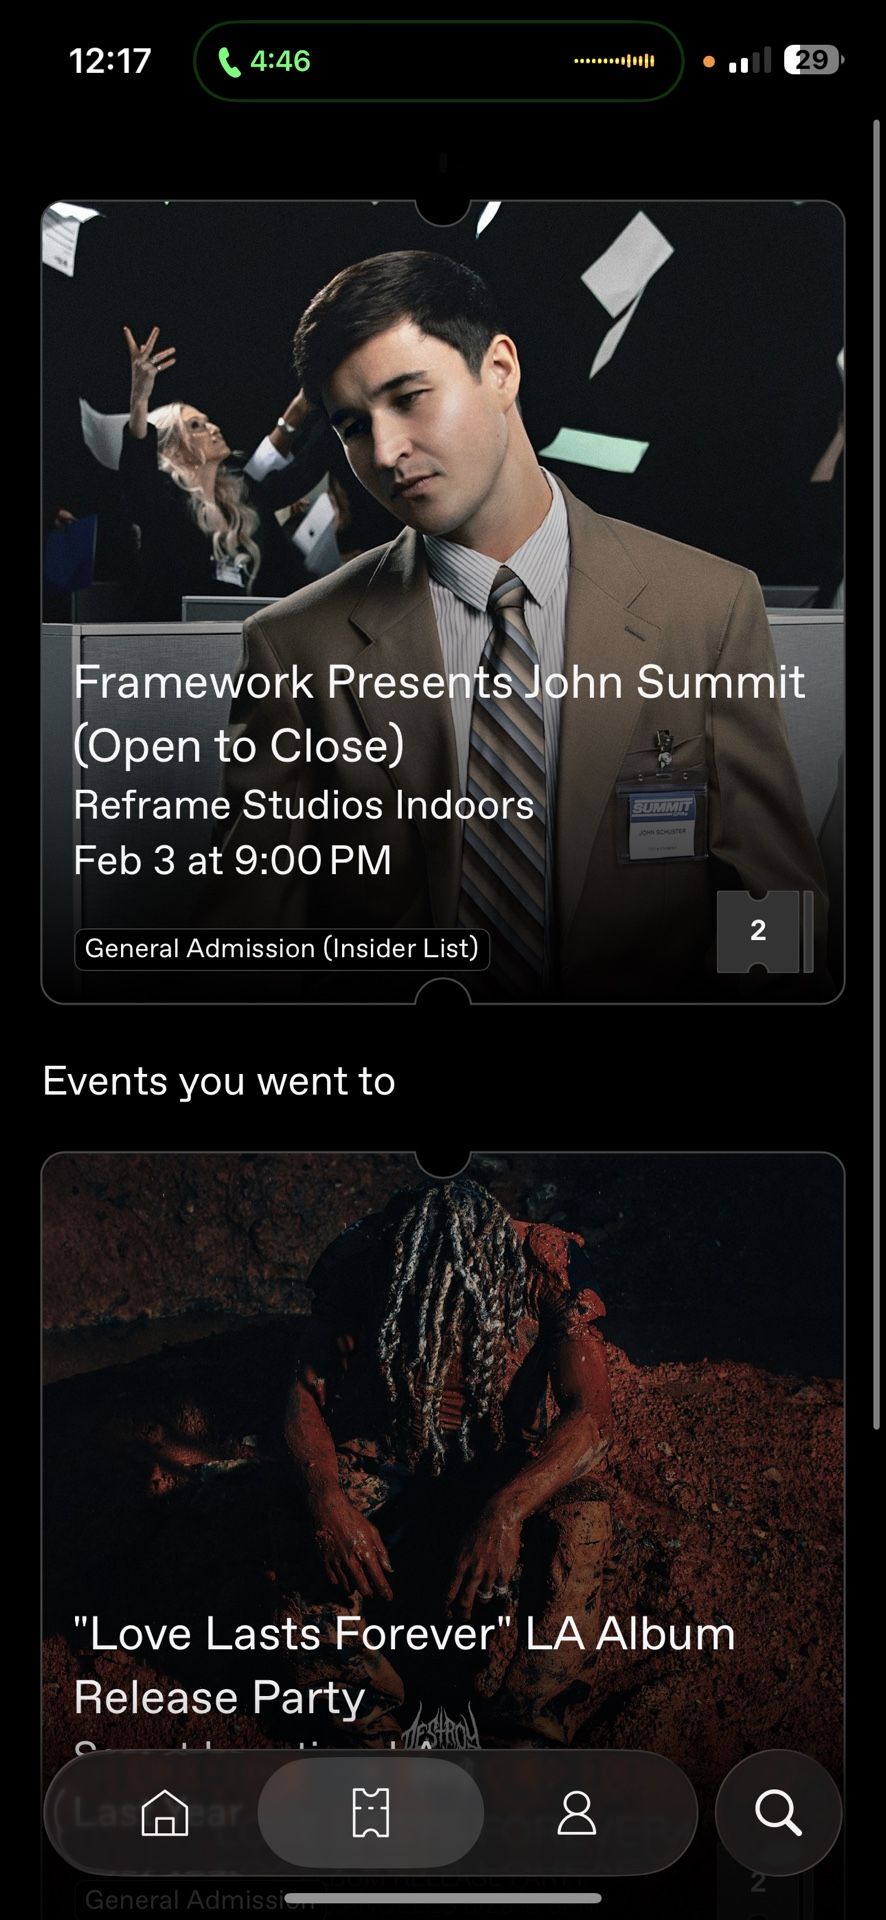Open the Tickets tab in bottom navigation
The width and height of the screenshot is (886, 1920).
pos(370,1812)
